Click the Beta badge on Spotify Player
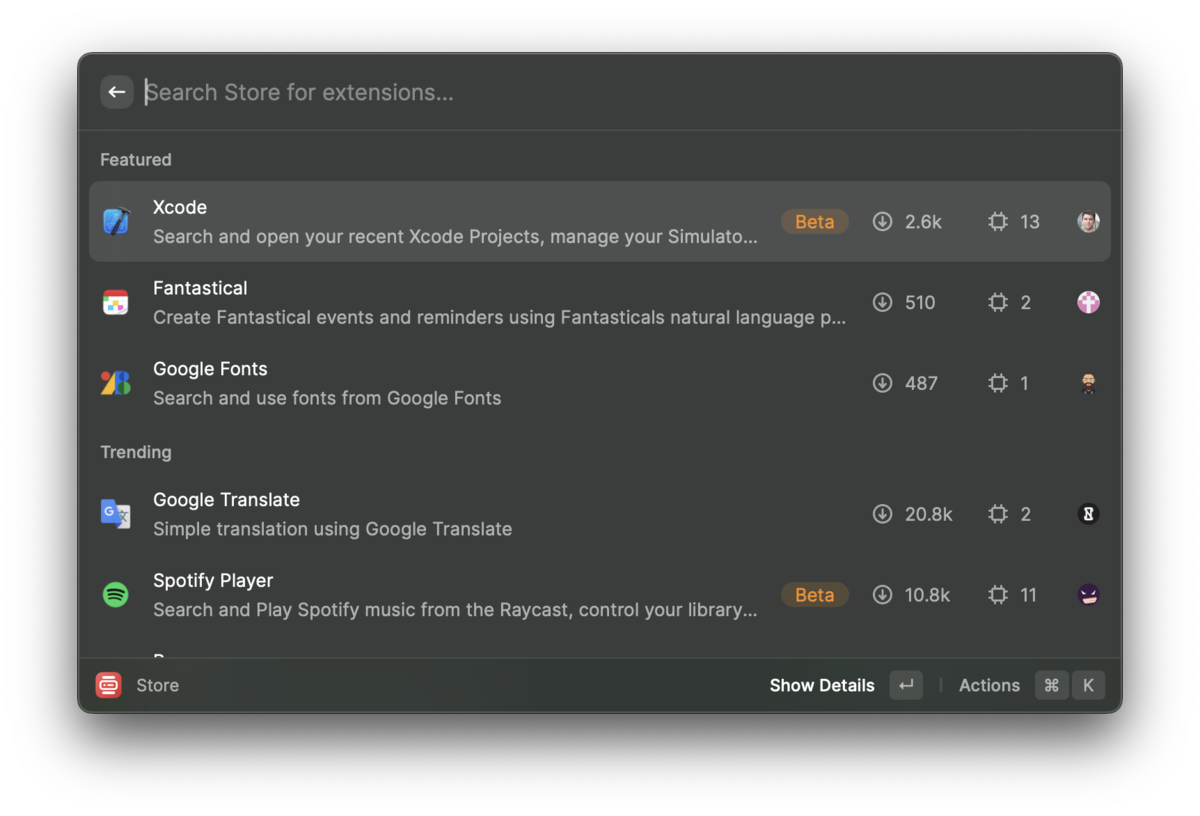This screenshot has height=816, width=1200. [814, 595]
